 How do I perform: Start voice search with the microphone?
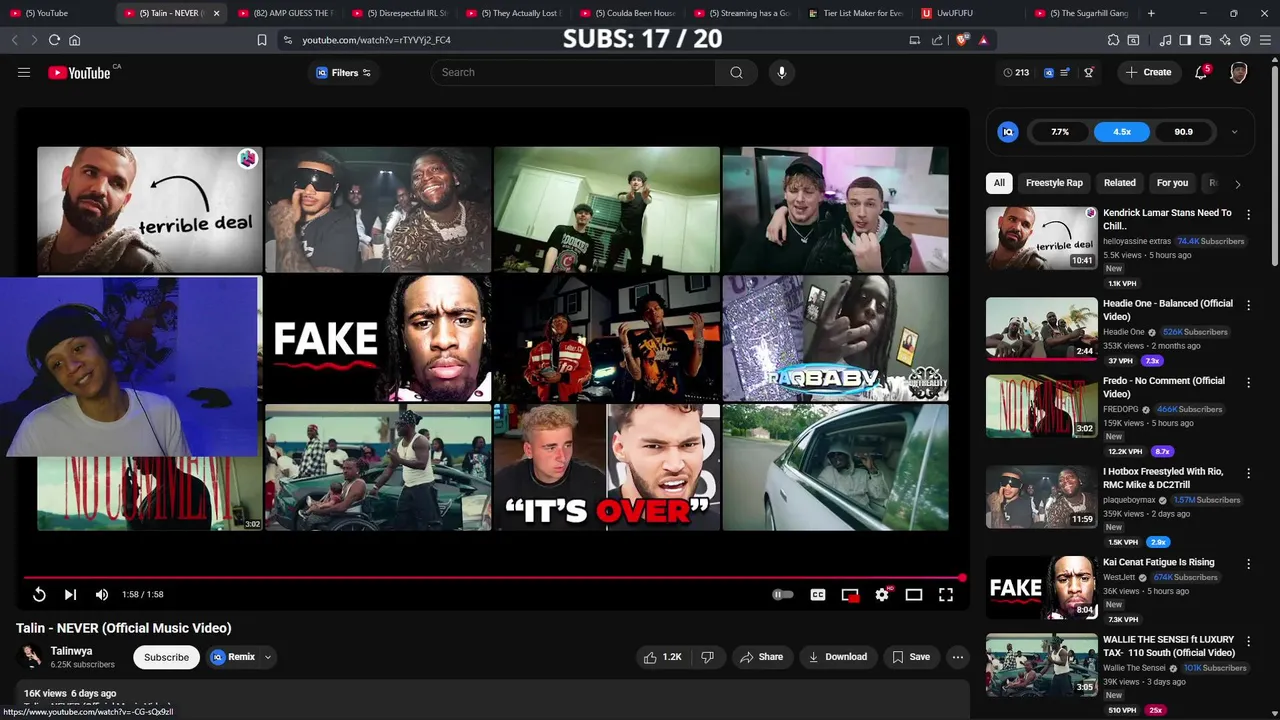click(x=782, y=72)
